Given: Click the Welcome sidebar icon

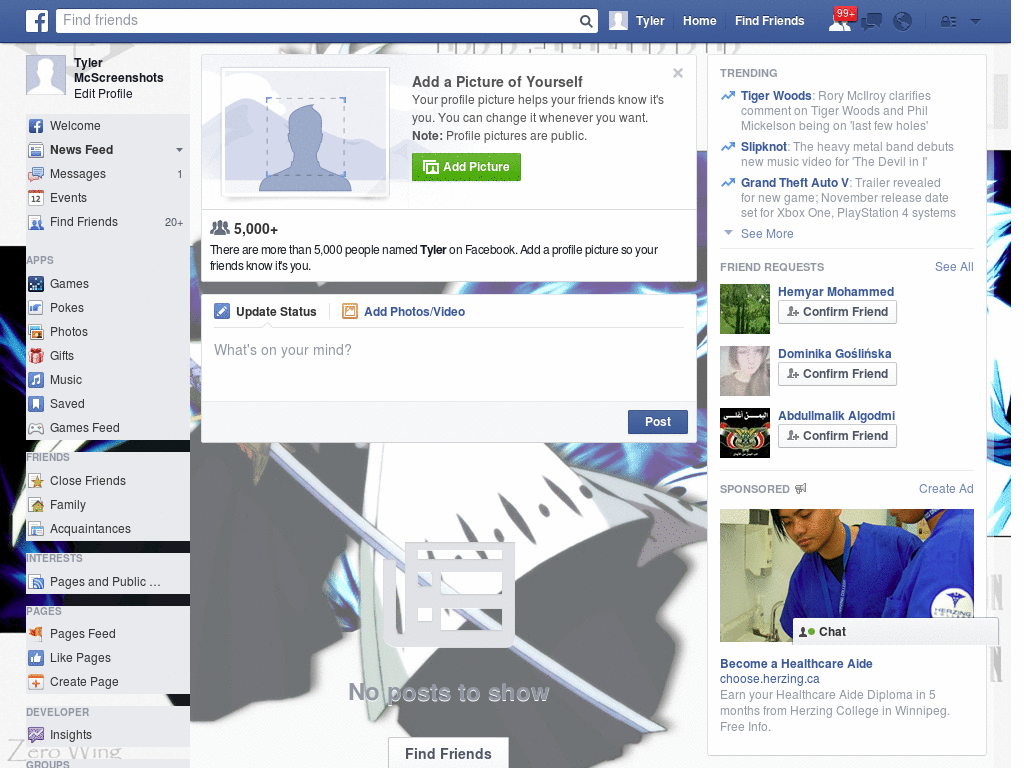Looking at the screenshot, I should (x=37, y=126).
